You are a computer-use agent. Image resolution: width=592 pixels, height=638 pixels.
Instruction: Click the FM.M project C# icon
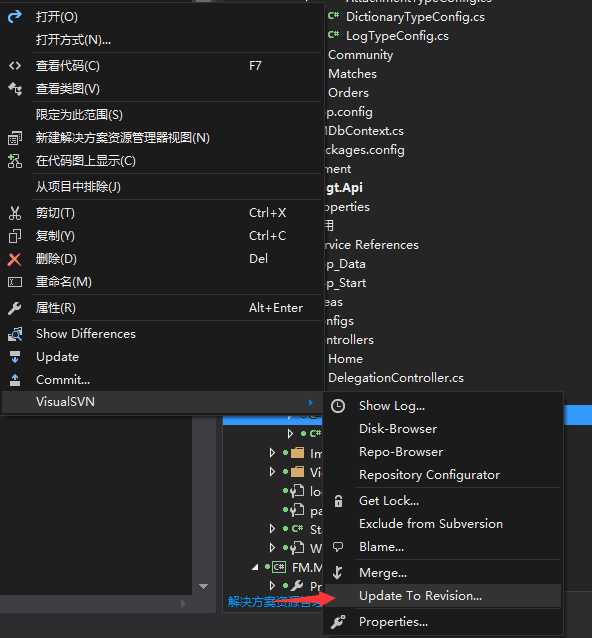[x=279, y=567]
